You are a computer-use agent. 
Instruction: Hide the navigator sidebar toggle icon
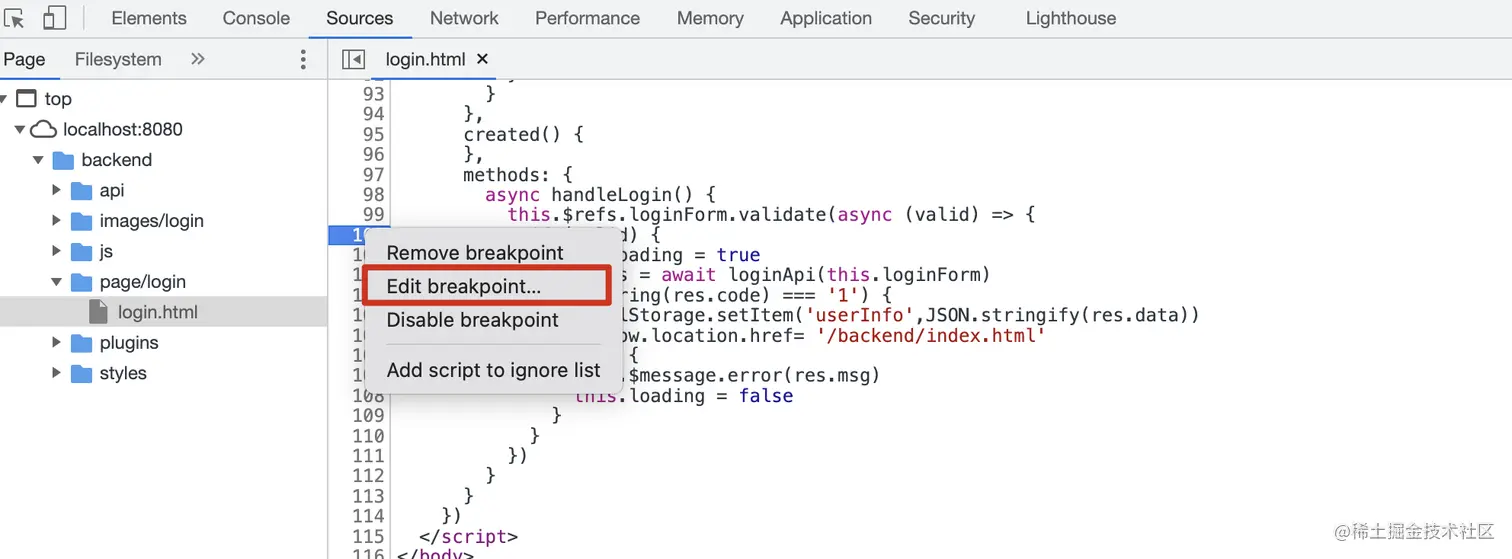[353, 59]
